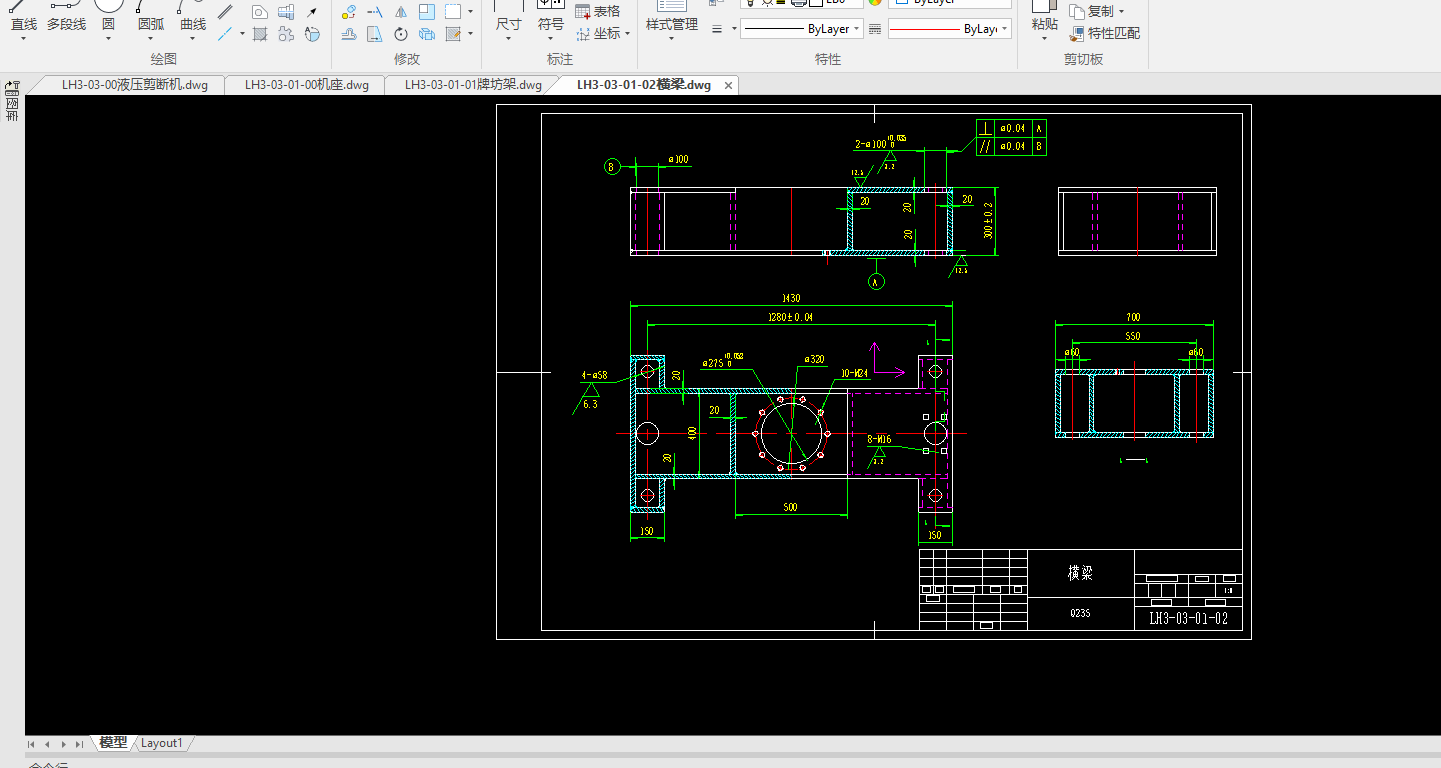Screen dimensions: 1441x768
Task: Select the blue construction line tool
Action: pos(226,34)
